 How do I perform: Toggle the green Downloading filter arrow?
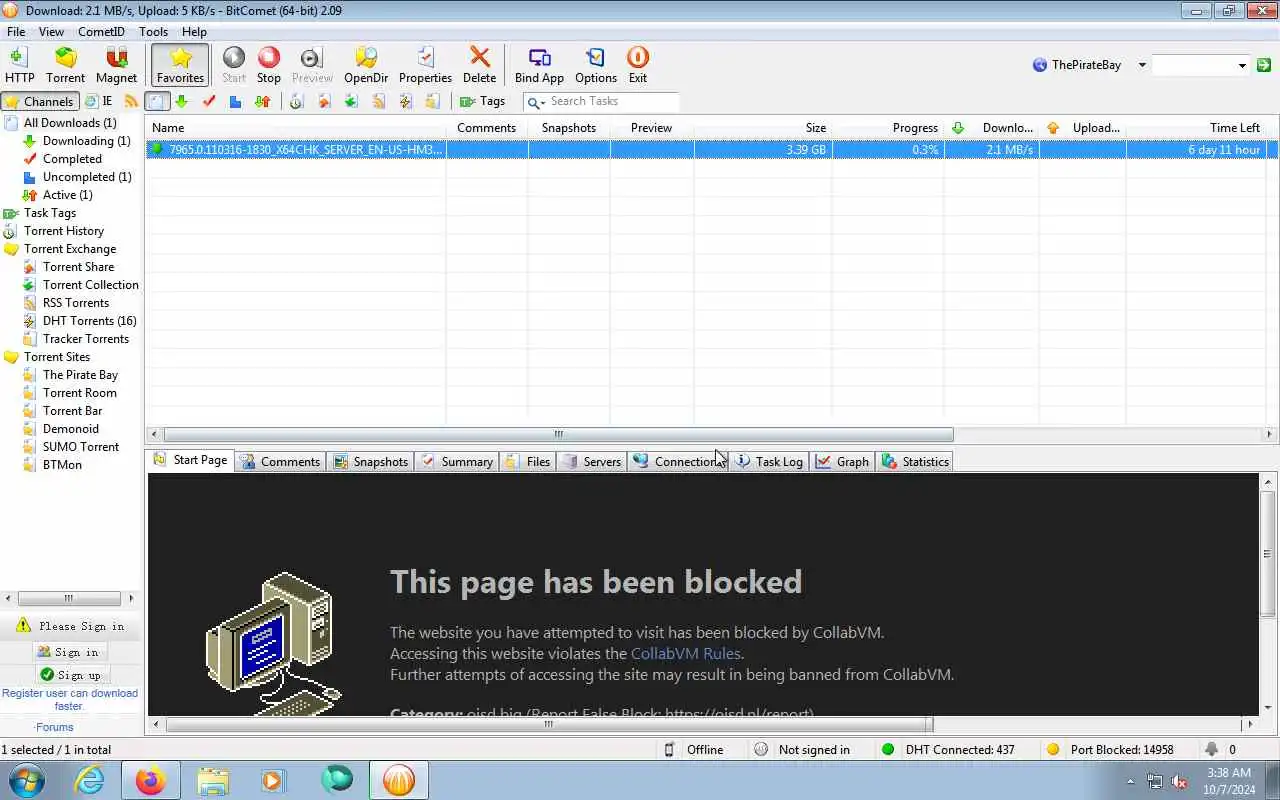click(x=181, y=101)
